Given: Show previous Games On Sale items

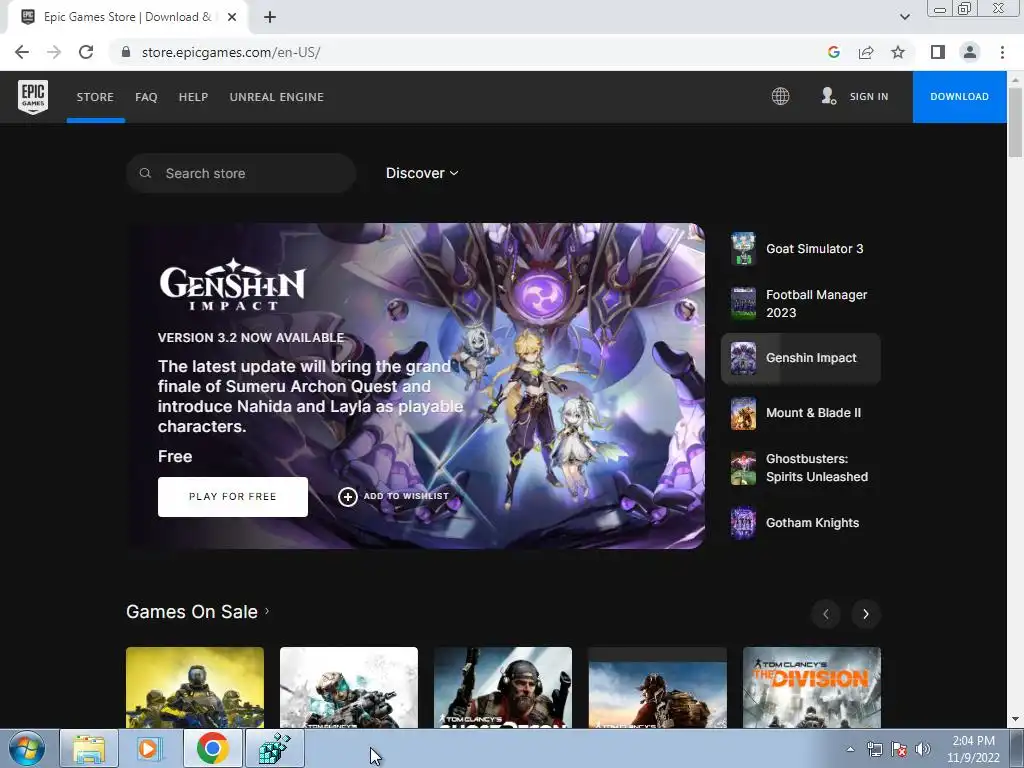Looking at the screenshot, I should (825, 614).
